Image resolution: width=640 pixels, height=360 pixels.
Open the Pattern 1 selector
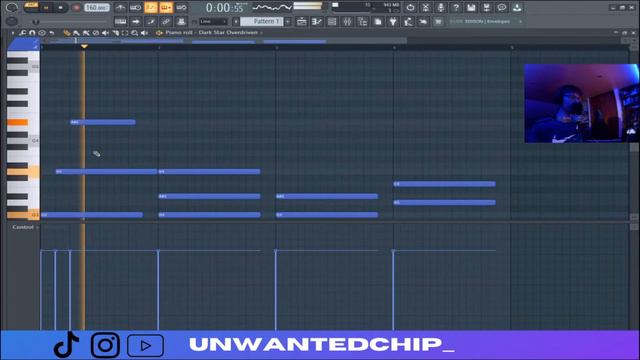262,21
